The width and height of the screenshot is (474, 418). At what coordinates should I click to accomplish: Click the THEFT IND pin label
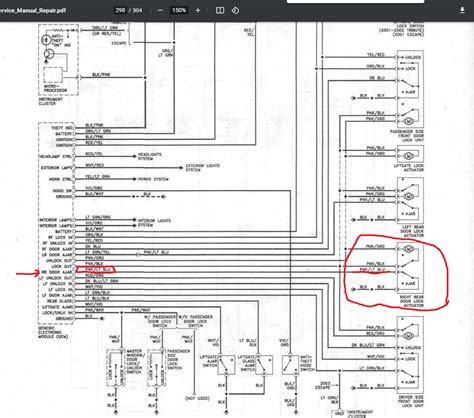point(62,128)
